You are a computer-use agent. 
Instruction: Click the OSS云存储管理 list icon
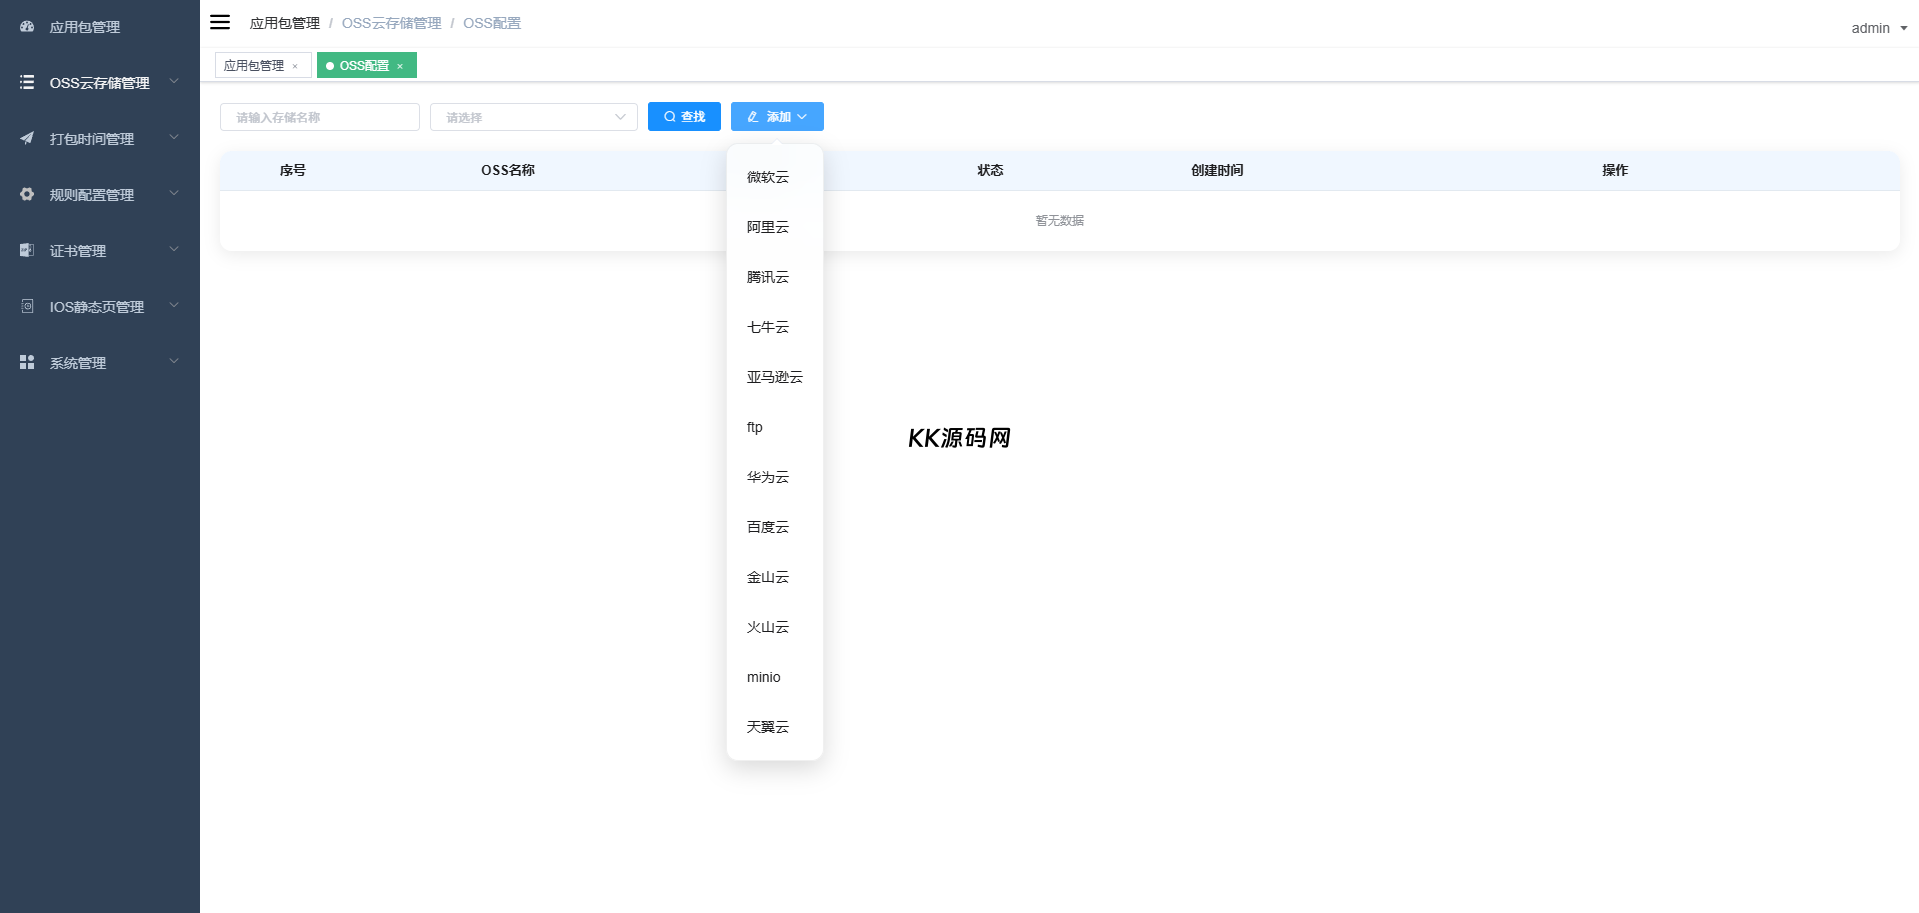pyautogui.click(x=27, y=82)
